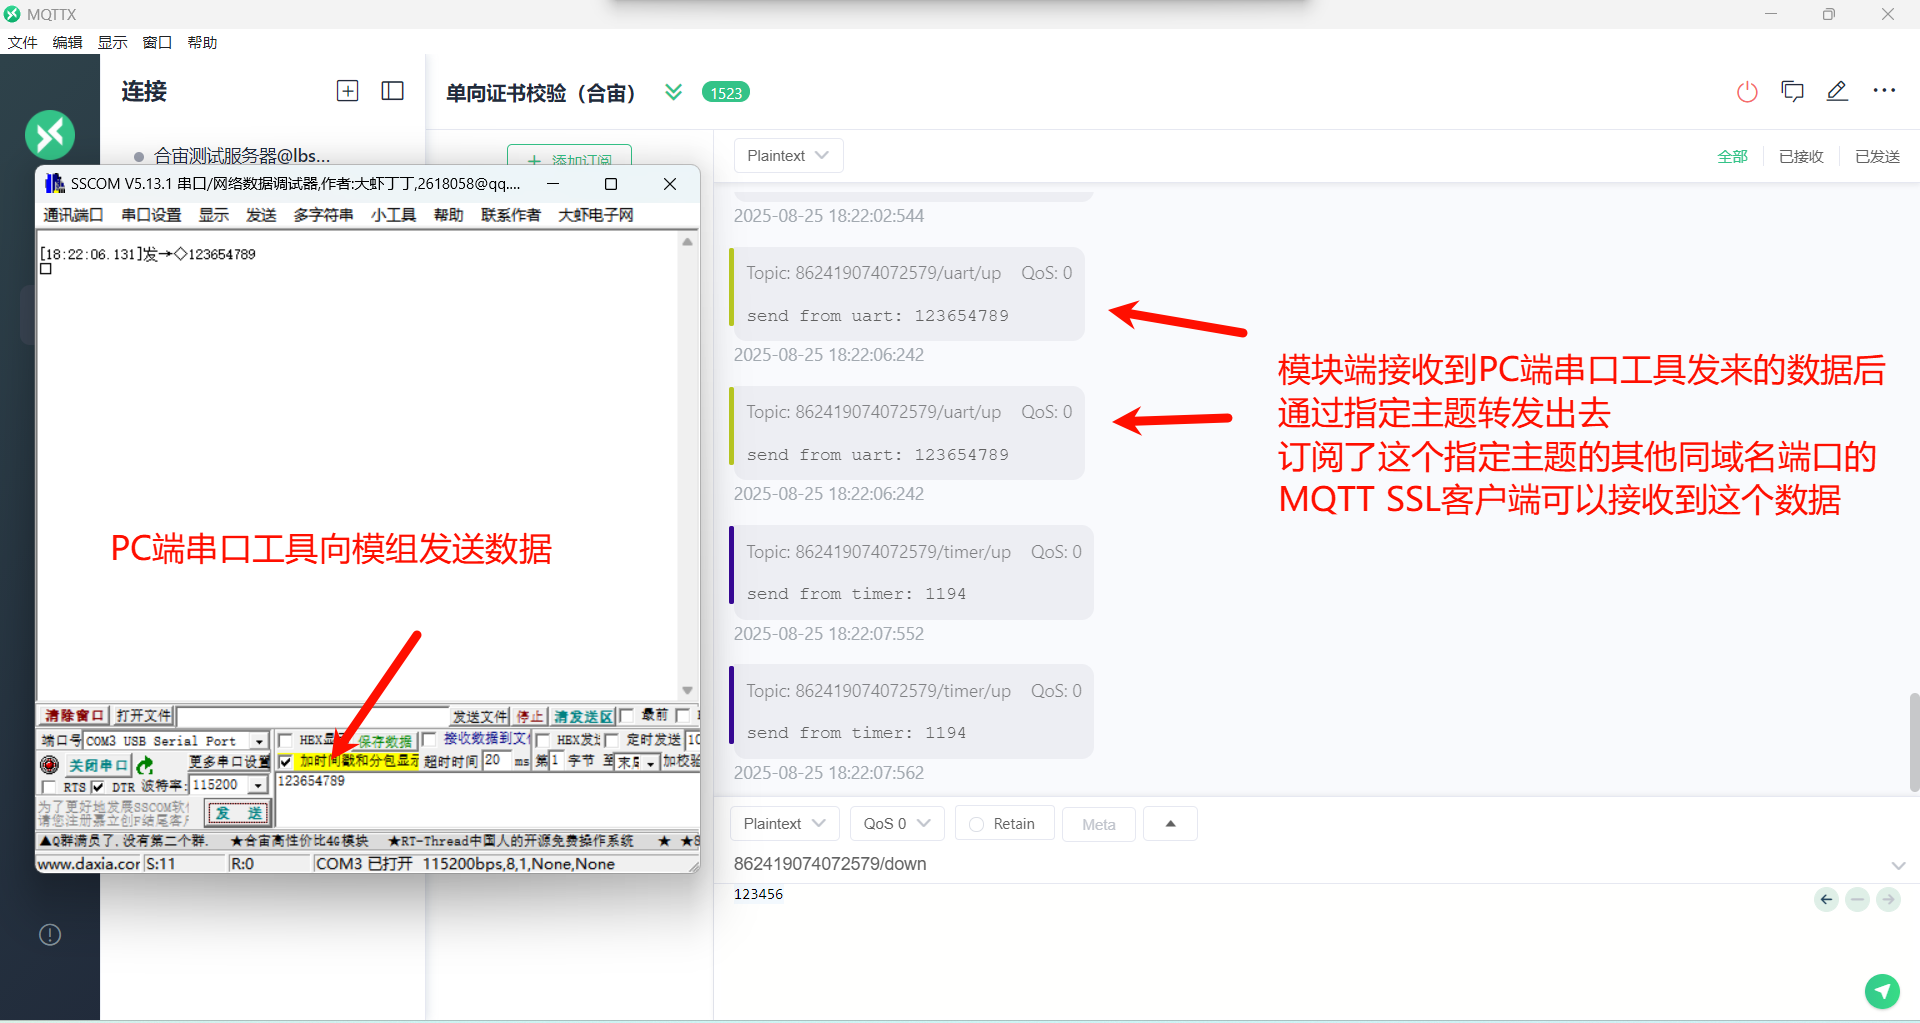This screenshot has width=1920, height=1023.
Task: Open SSCOM 多字符串 menu
Action: (323, 214)
